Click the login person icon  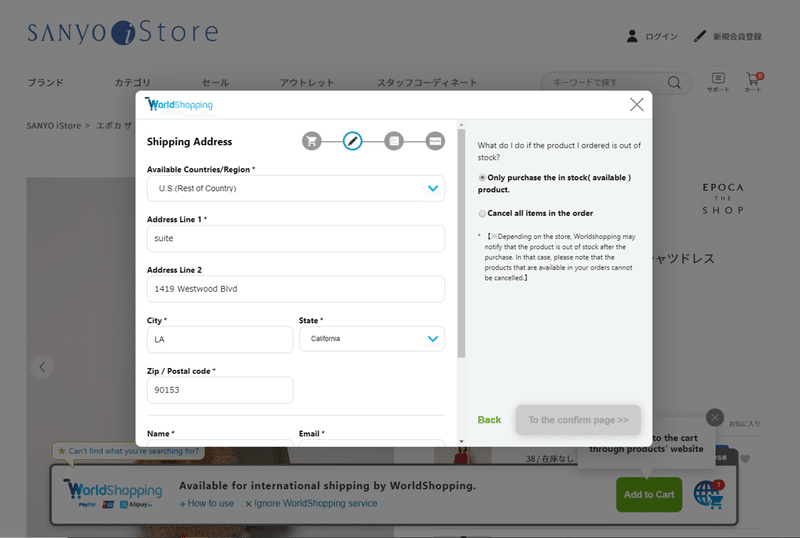coord(632,36)
